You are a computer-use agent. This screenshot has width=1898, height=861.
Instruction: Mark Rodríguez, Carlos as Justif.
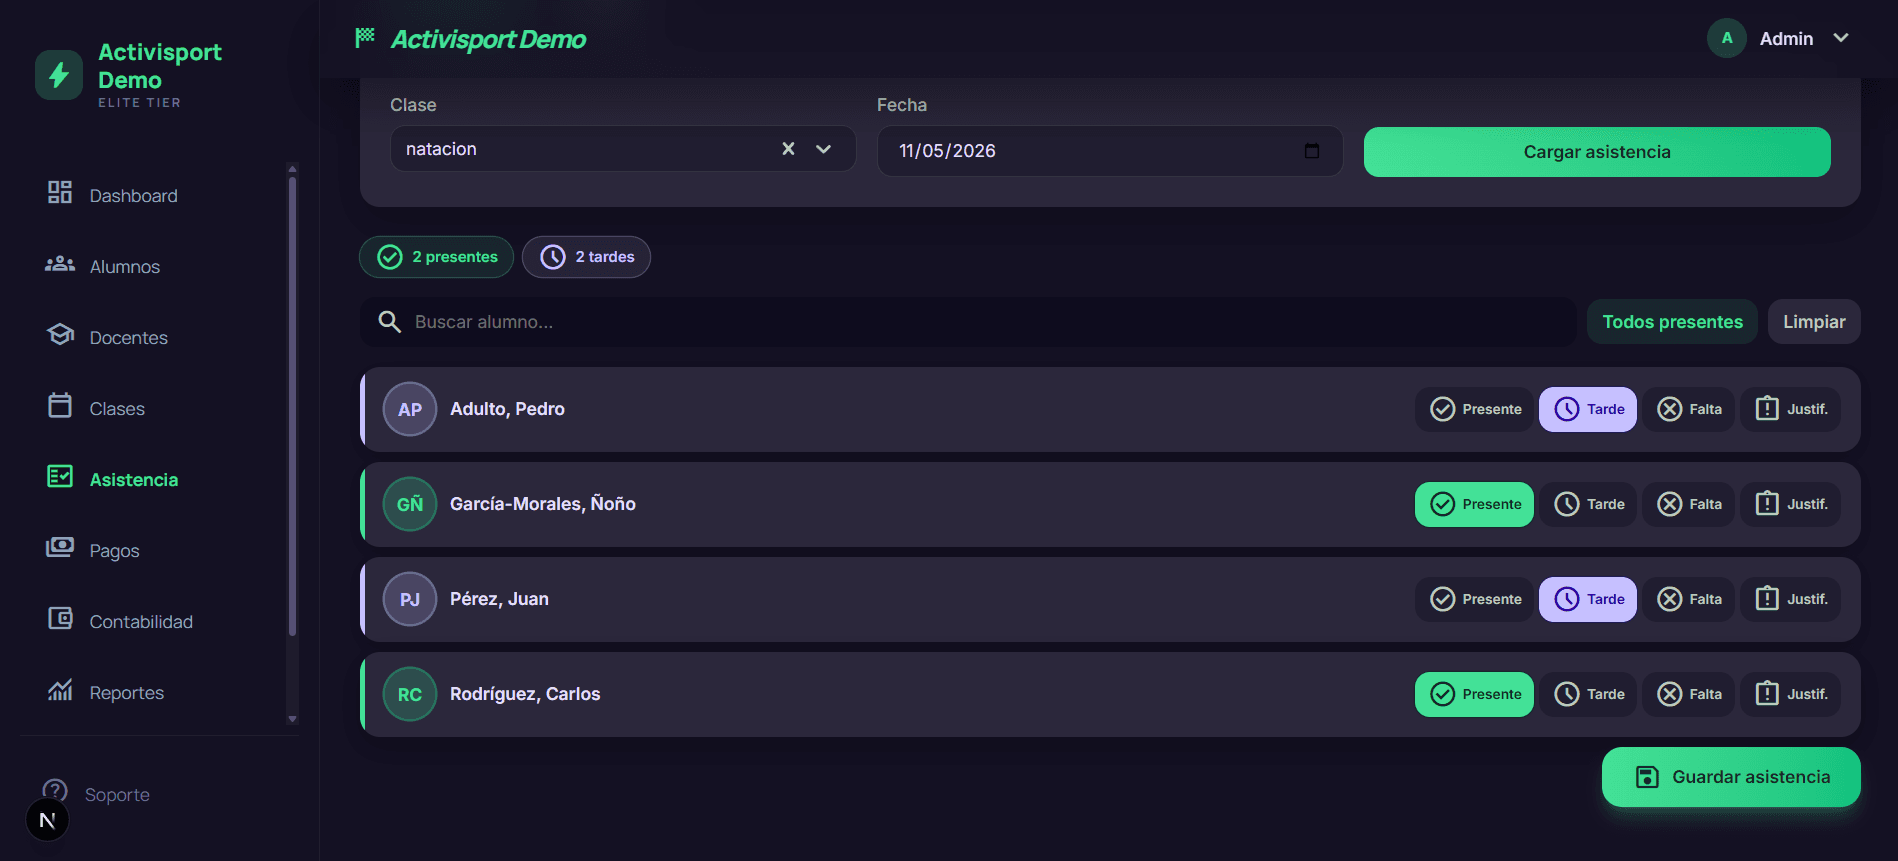1791,694
